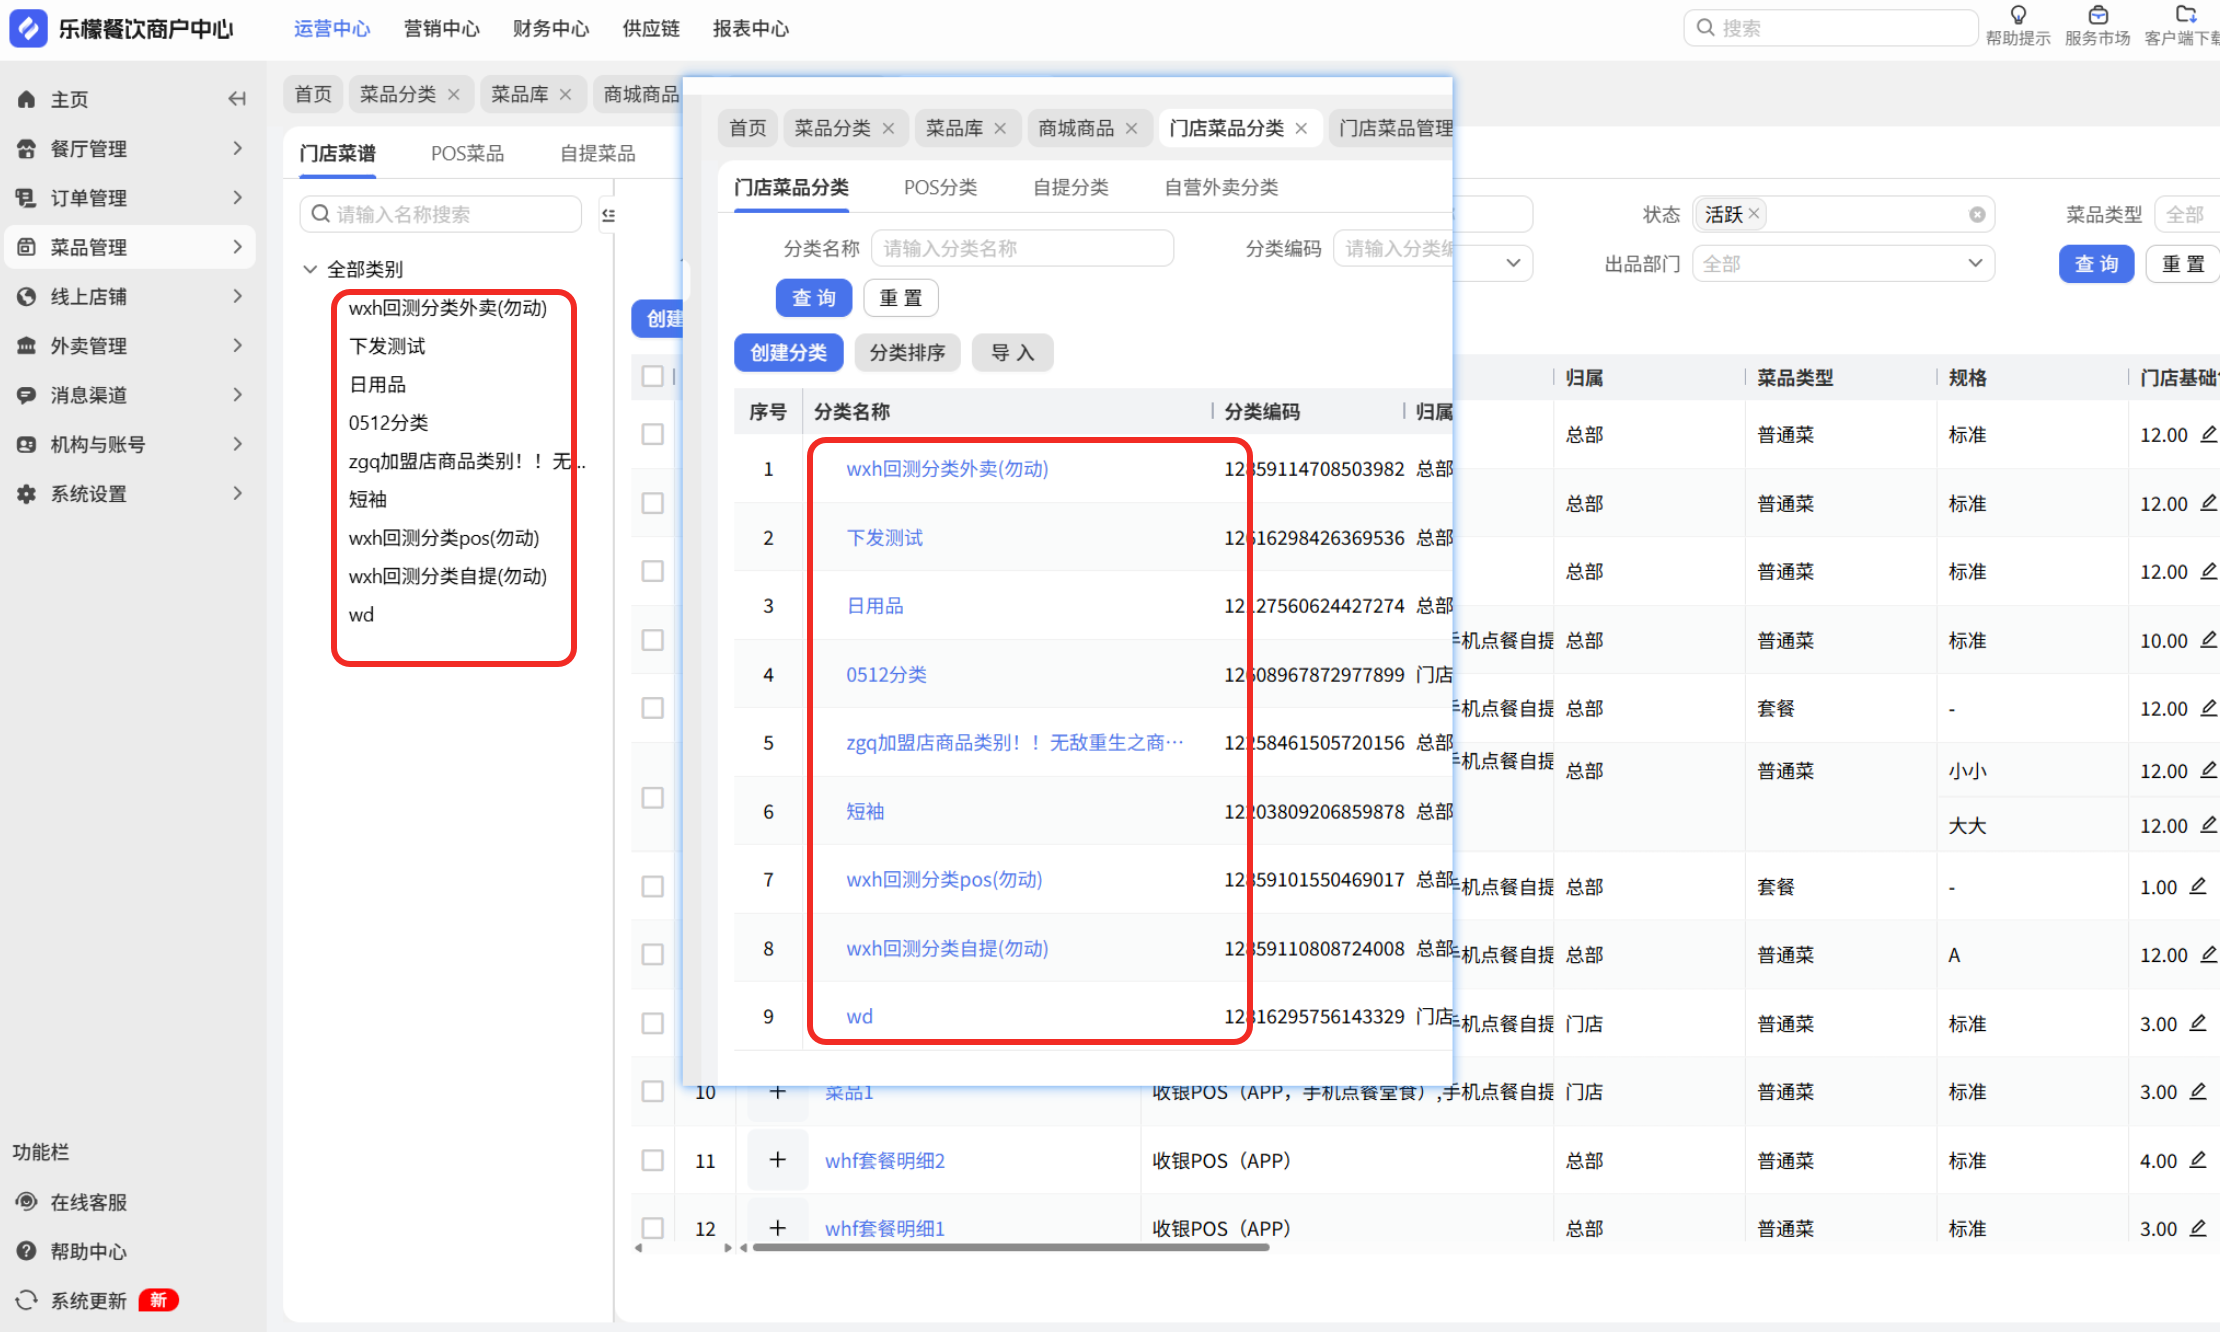Expand 线上店铺 sidebar menu

point(130,296)
